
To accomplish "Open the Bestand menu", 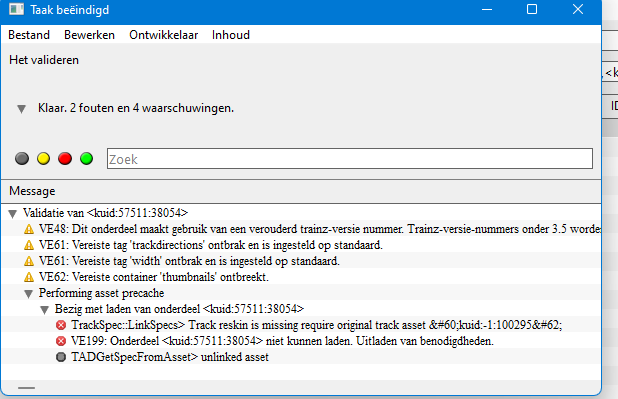I will point(29,35).
